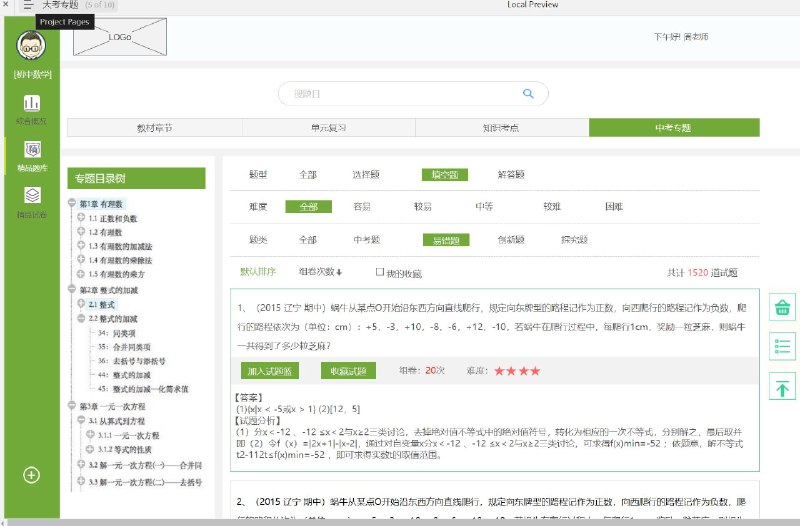Screen dimensions: 800x526
Task: Select 整式的加减—化简求值 tree item
Action: coord(150,389)
